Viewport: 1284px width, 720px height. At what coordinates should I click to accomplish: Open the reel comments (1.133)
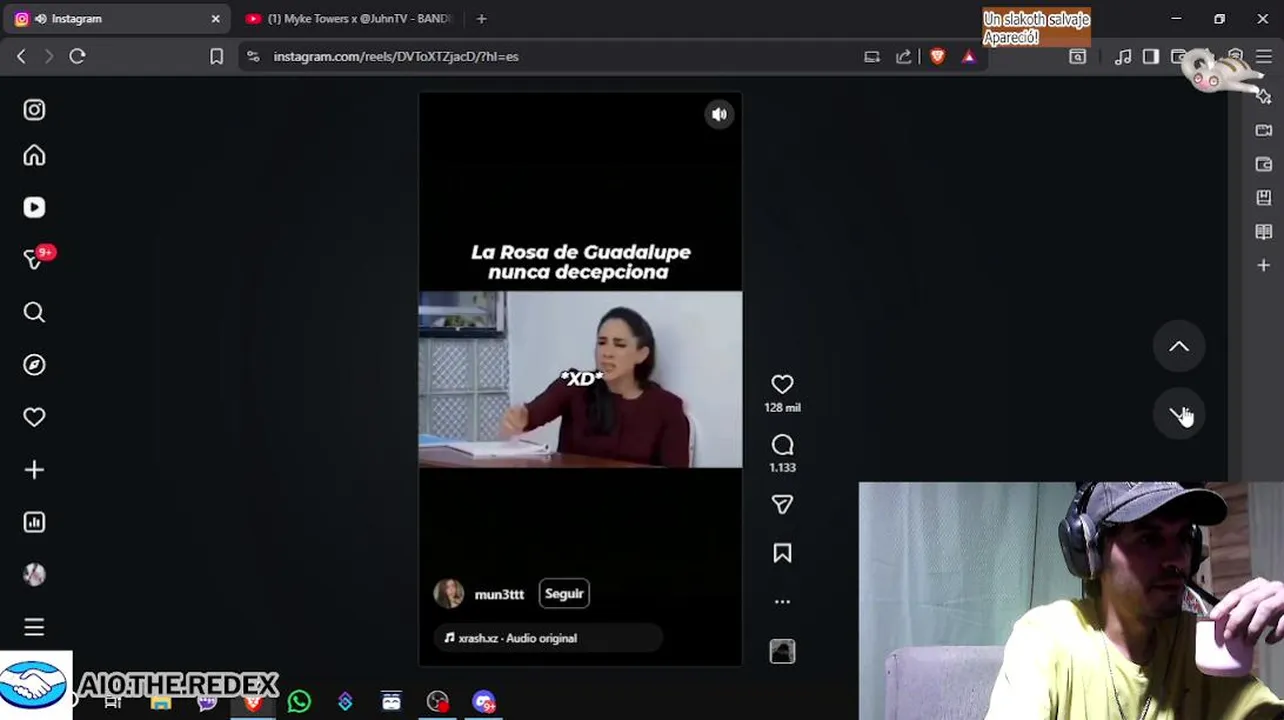pos(782,445)
